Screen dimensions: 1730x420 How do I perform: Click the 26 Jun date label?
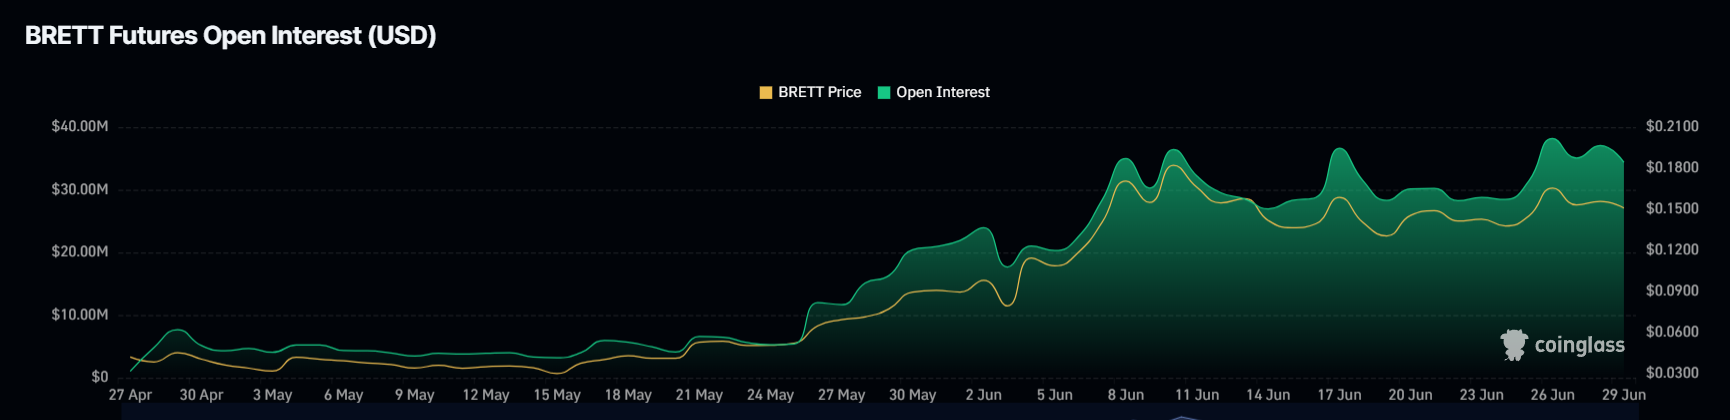coord(1552,395)
